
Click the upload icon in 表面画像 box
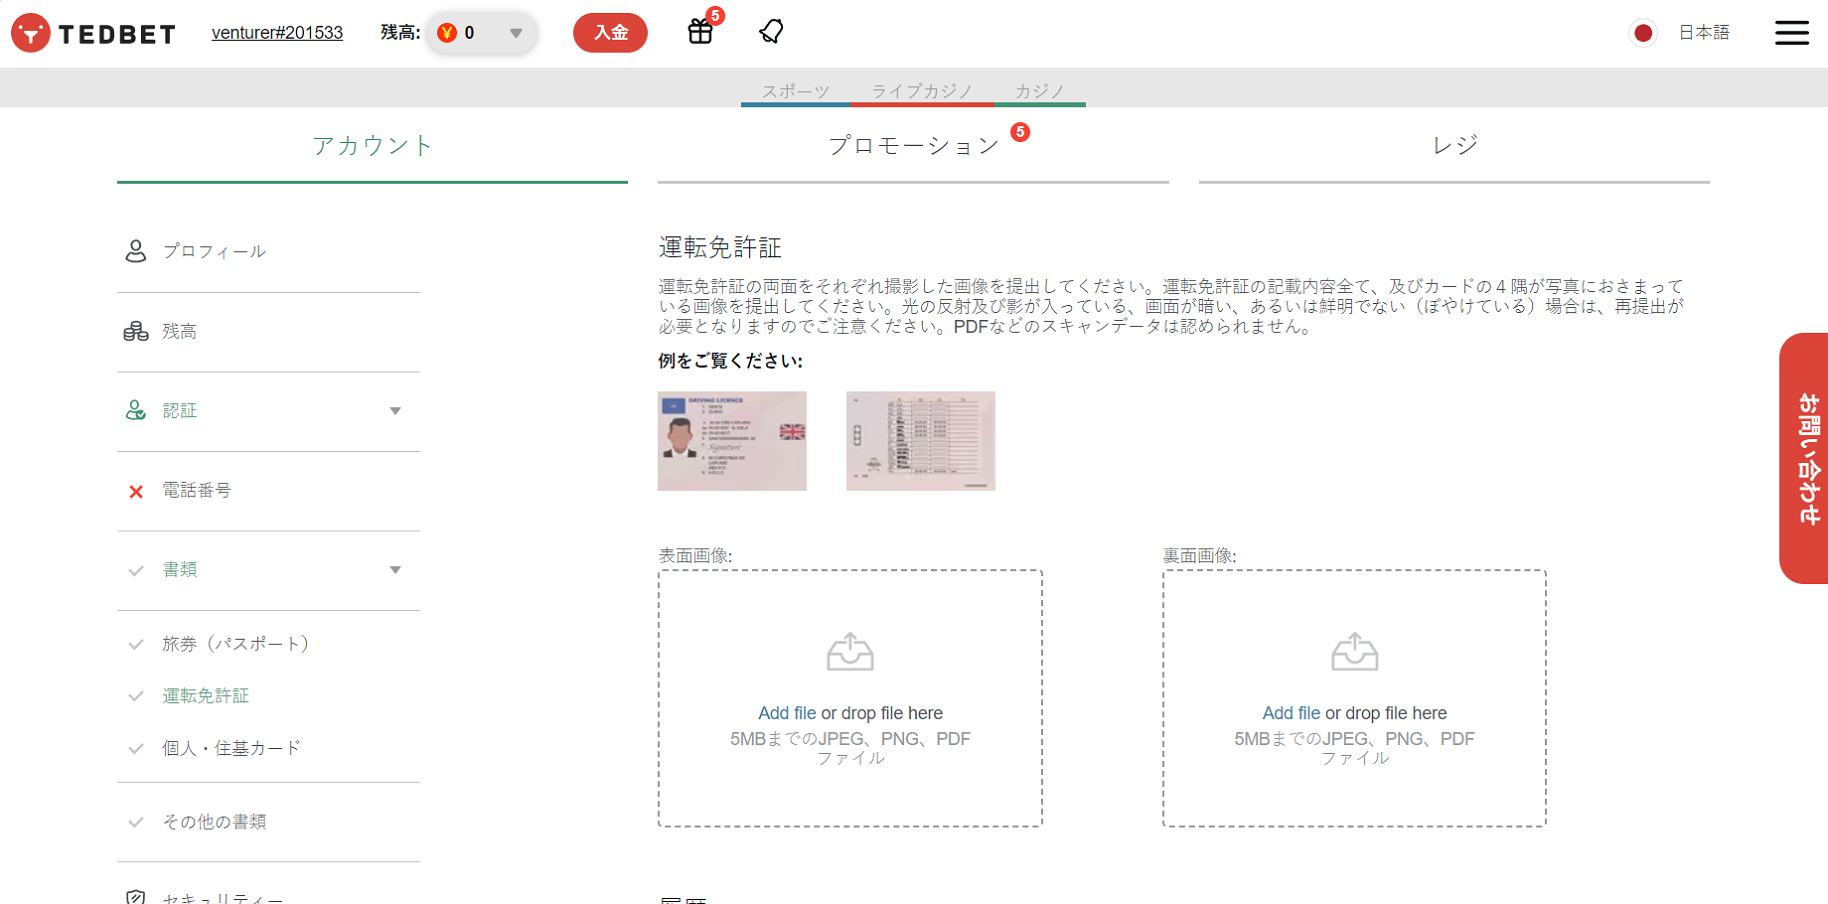pyautogui.click(x=850, y=652)
